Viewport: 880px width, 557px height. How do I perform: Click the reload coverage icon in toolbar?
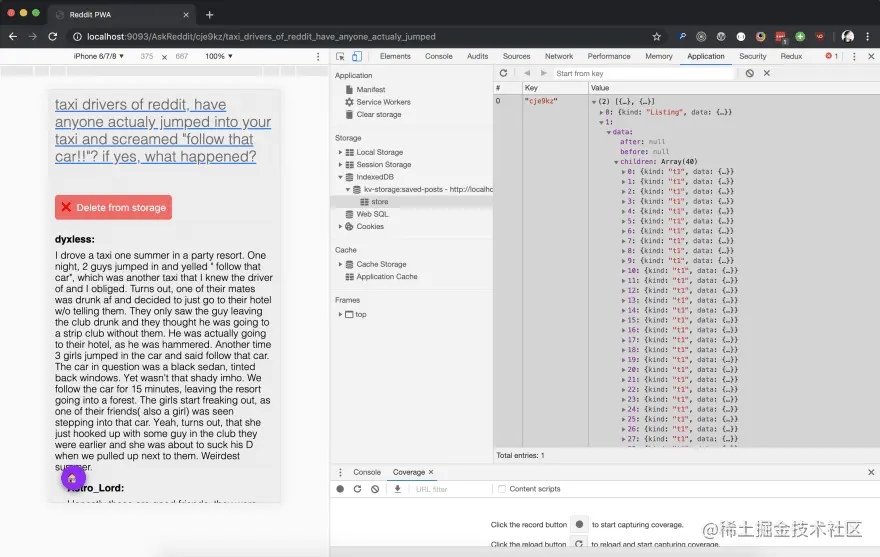357,489
